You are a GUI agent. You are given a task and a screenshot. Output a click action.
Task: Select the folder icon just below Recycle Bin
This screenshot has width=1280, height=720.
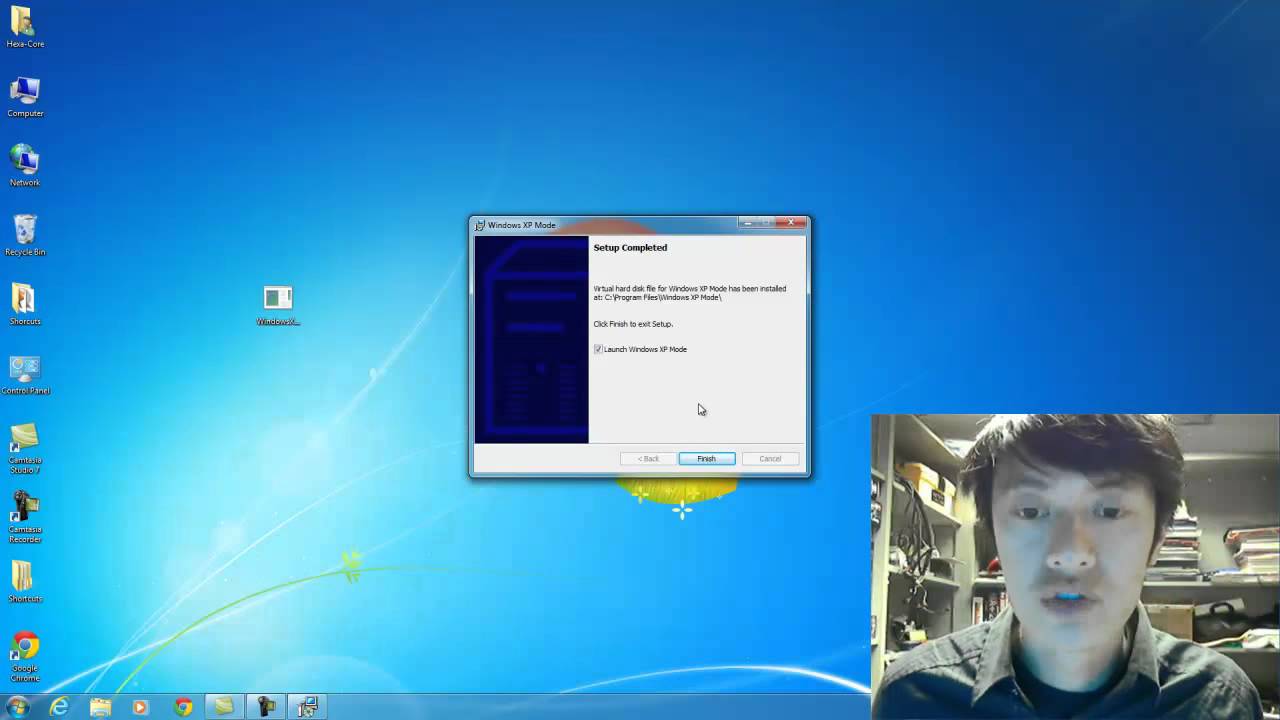tap(25, 305)
